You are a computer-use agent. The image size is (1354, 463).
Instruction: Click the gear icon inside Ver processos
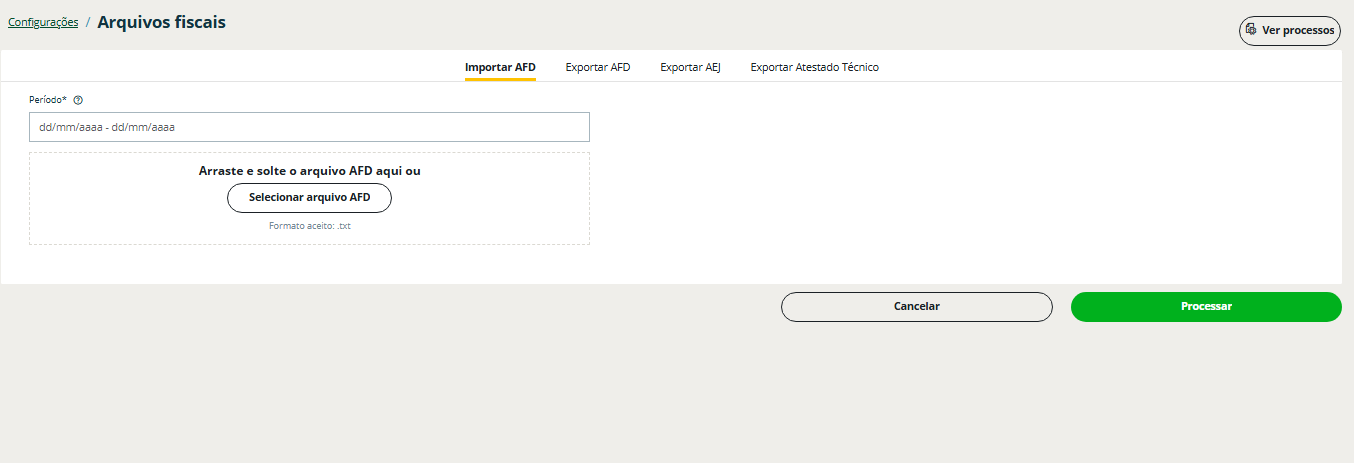1251,30
